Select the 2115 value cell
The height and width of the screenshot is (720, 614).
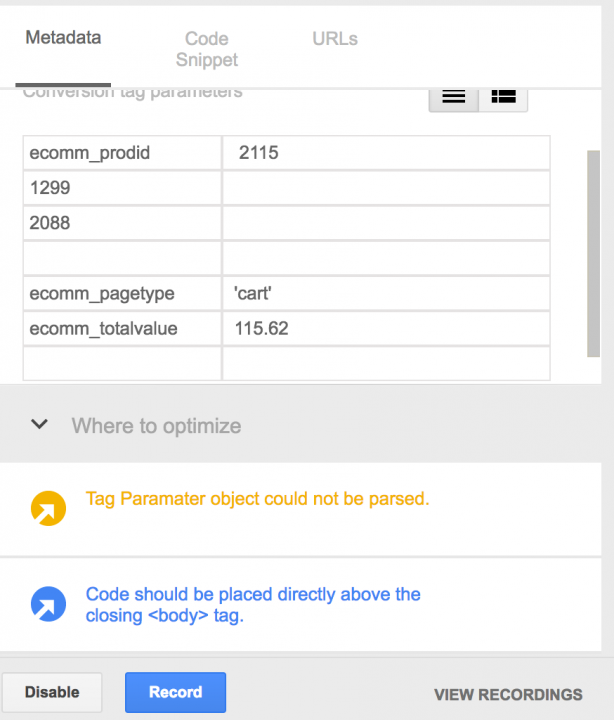pyautogui.click(x=386, y=153)
